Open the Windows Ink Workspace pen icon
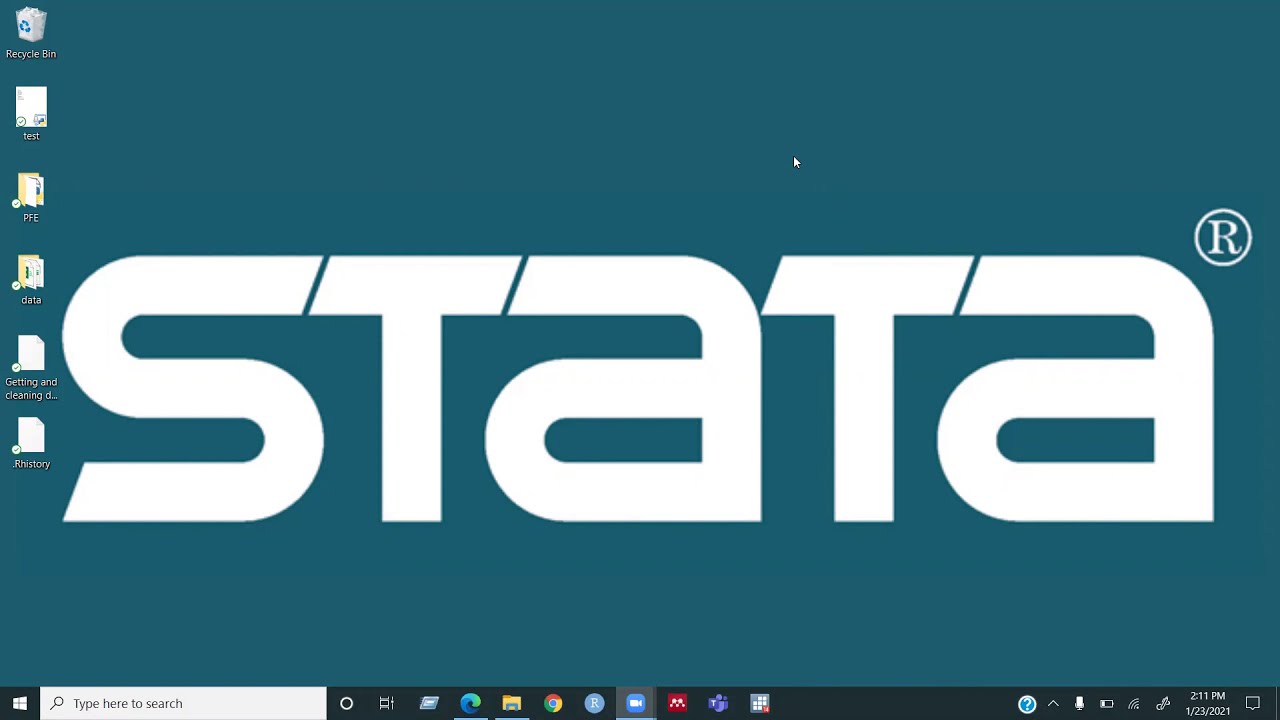This screenshot has height=720, width=1280. (x=1163, y=703)
